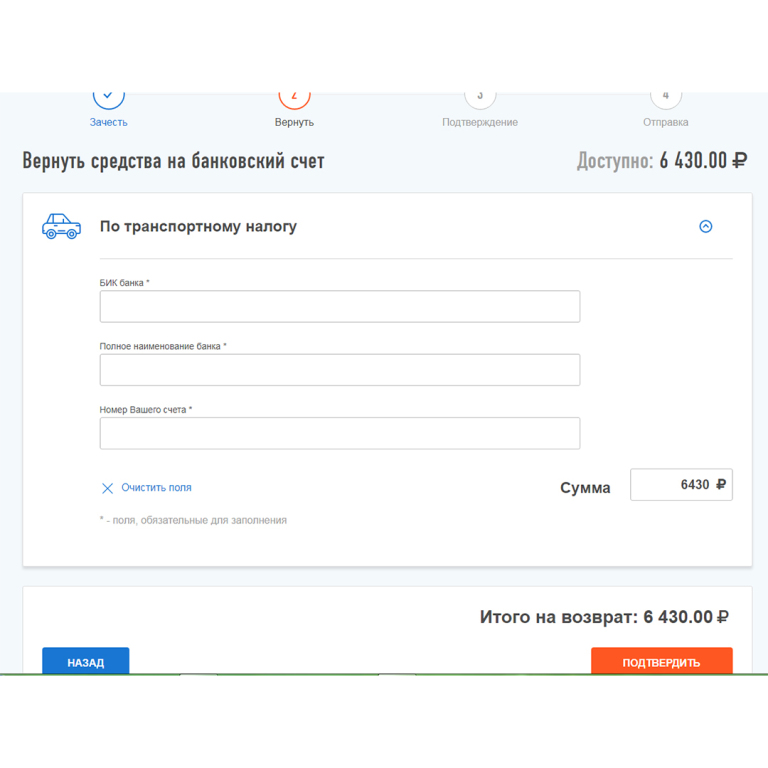The image size is (768, 768).
Task: Click the X icon beside Очистить поля
Action: [107, 488]
